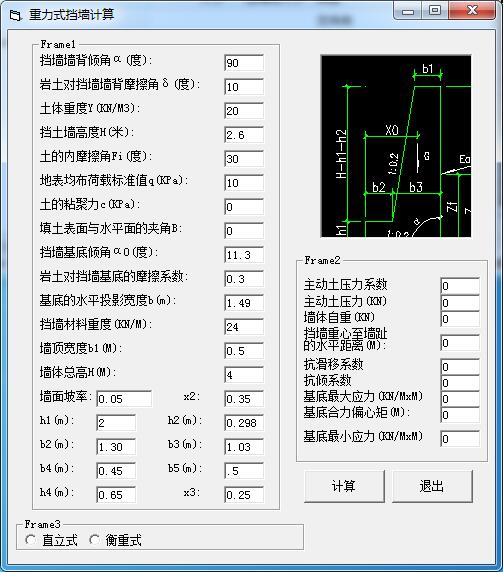The width and height of the screenshot is (503, 572).
Task: Focus the 土体重度 input showing 20
Action: 244,111
